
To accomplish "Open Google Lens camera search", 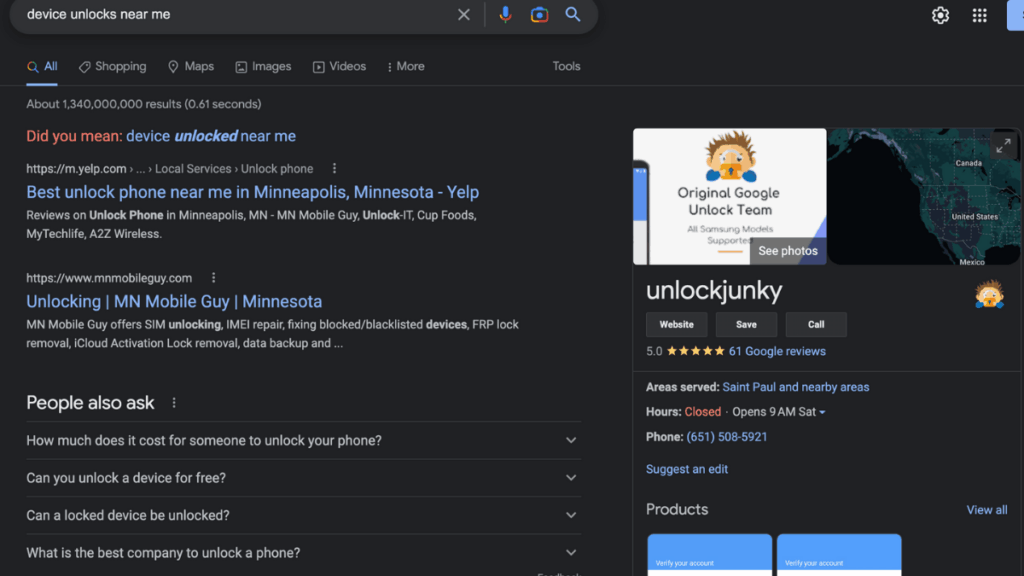I will coord(539,14).
